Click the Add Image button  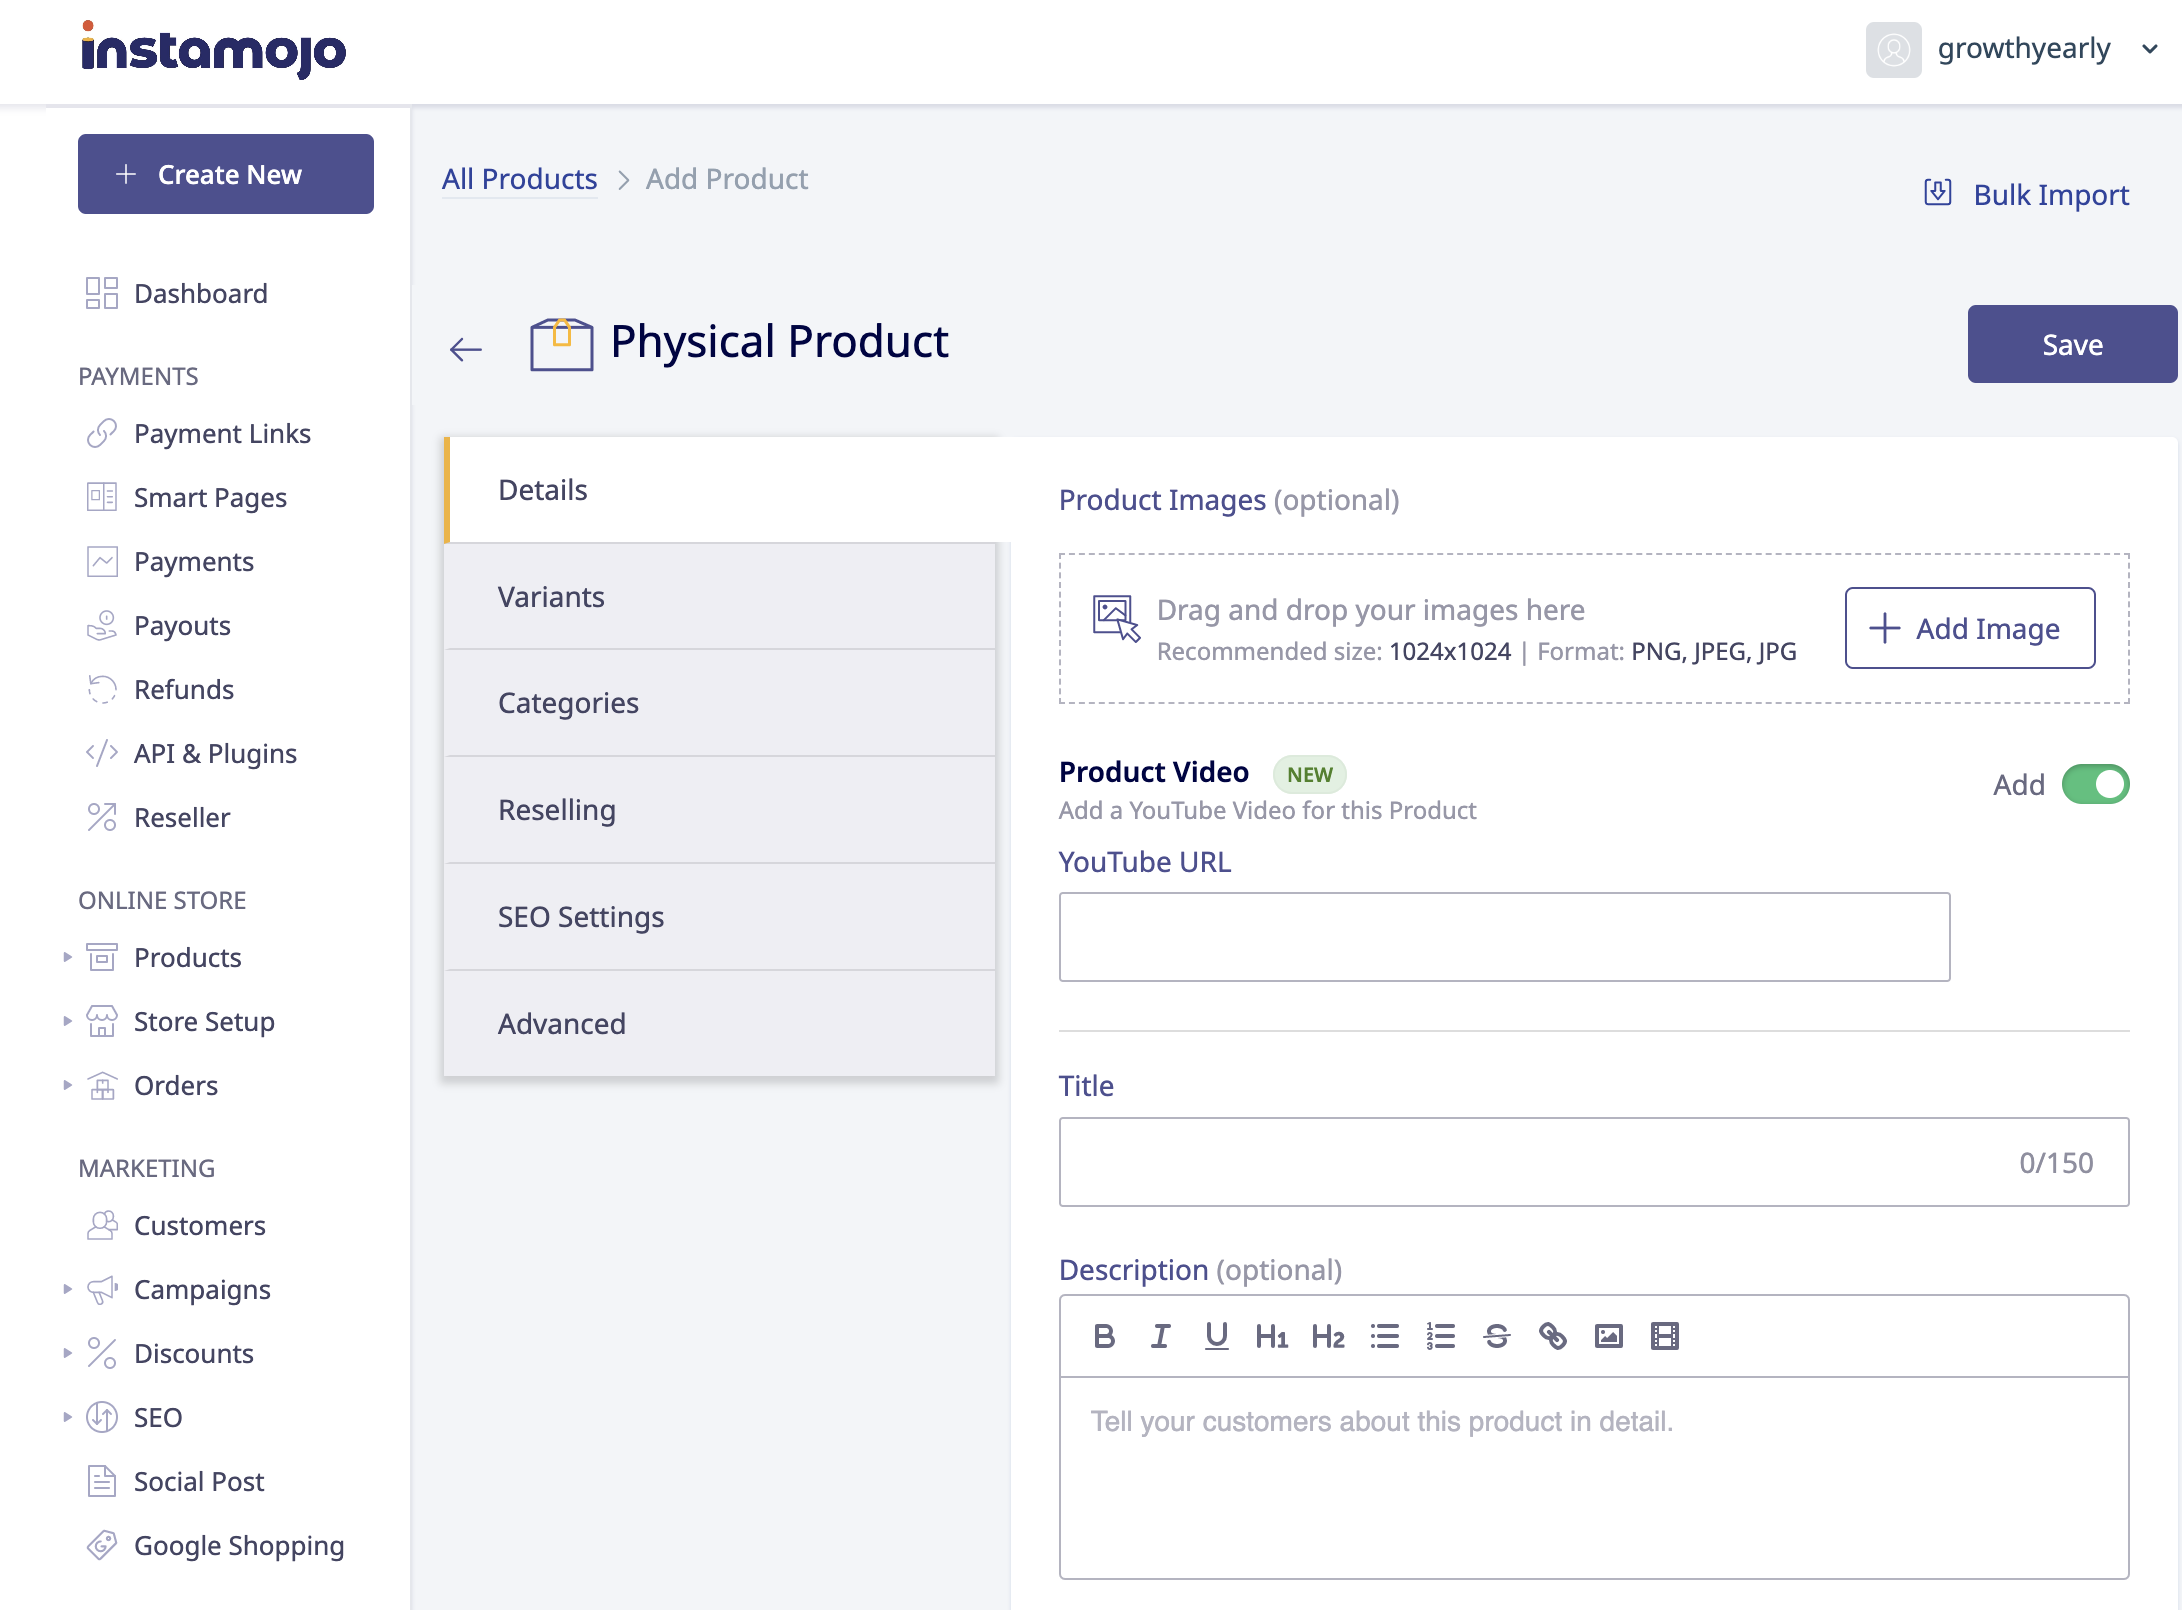1970,628
